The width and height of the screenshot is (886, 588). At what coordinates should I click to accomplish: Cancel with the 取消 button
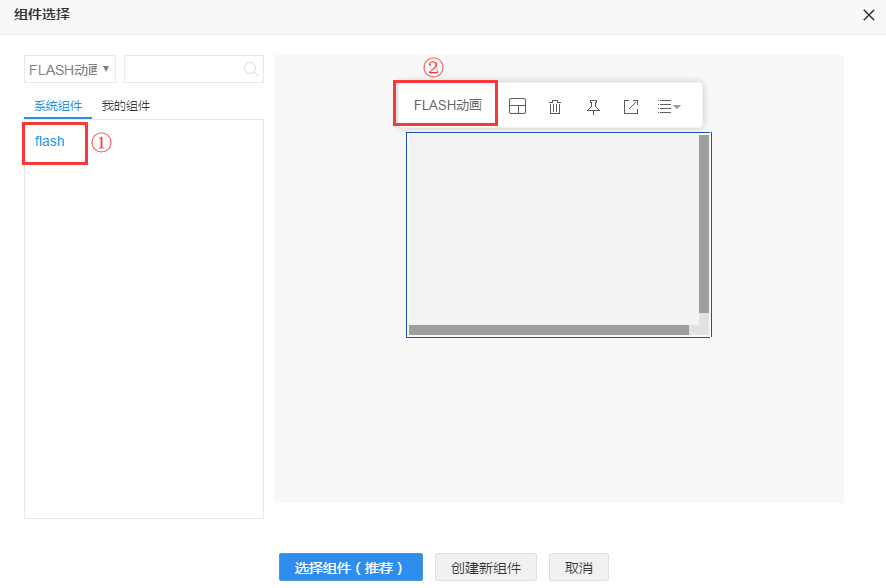tap(578, 567)
